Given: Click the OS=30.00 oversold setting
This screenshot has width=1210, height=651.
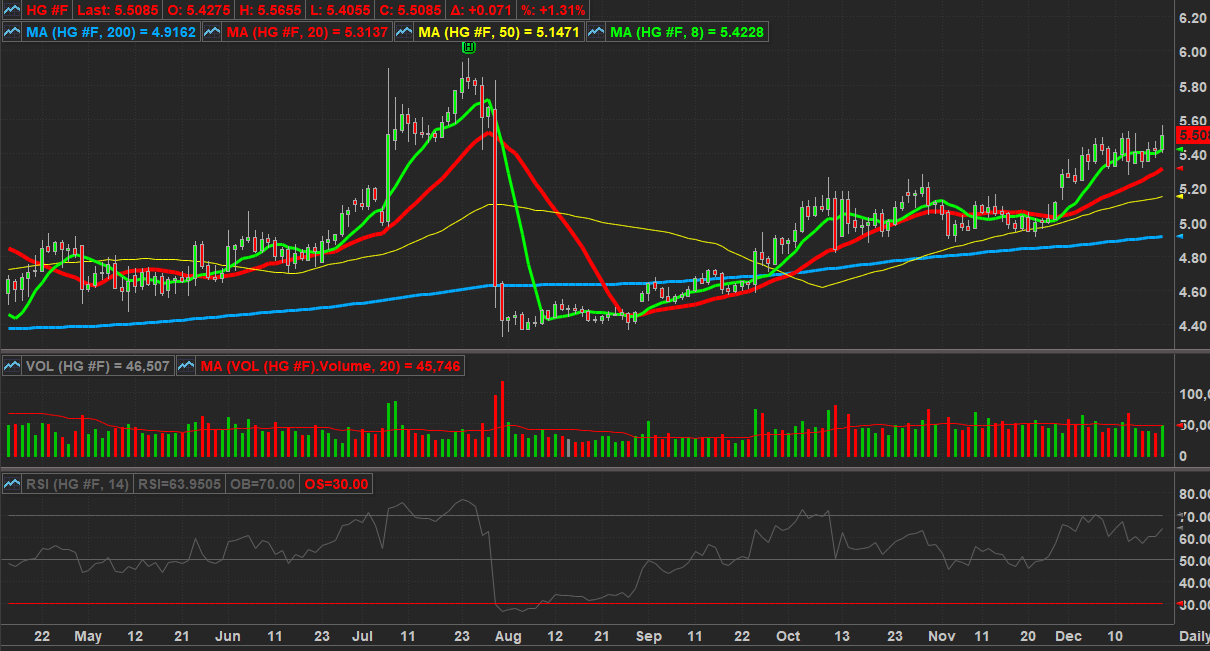Looking at the screenshot, I should pos(337,484).
